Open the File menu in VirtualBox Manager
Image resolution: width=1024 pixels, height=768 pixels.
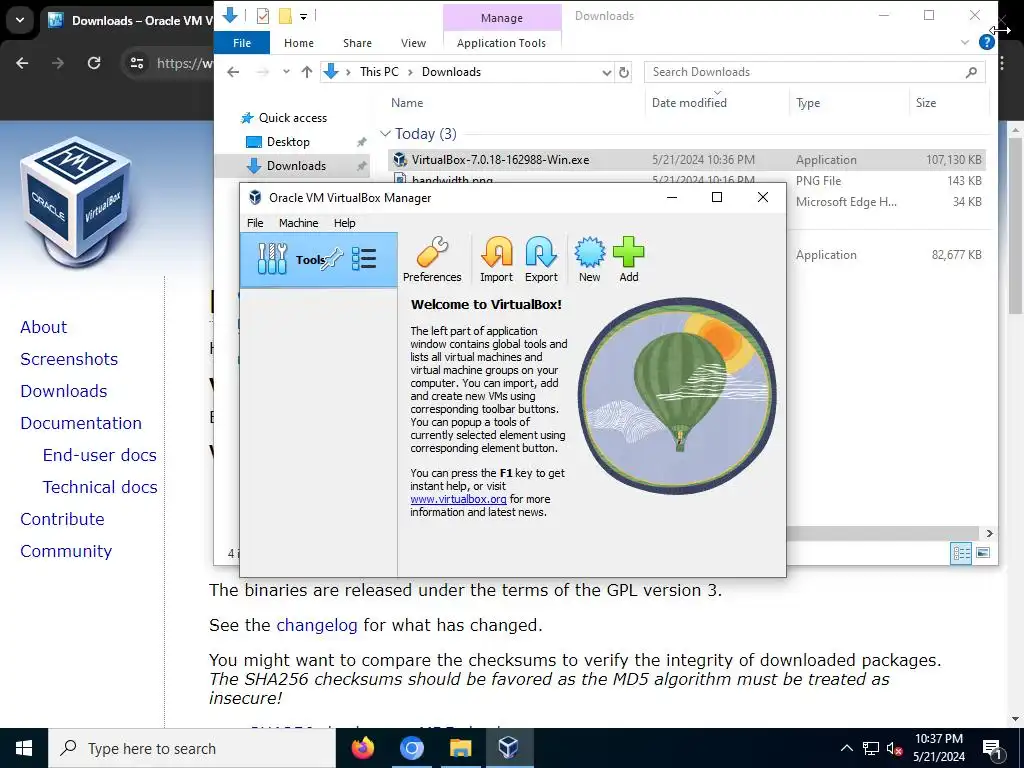click(x=255, y=223)
